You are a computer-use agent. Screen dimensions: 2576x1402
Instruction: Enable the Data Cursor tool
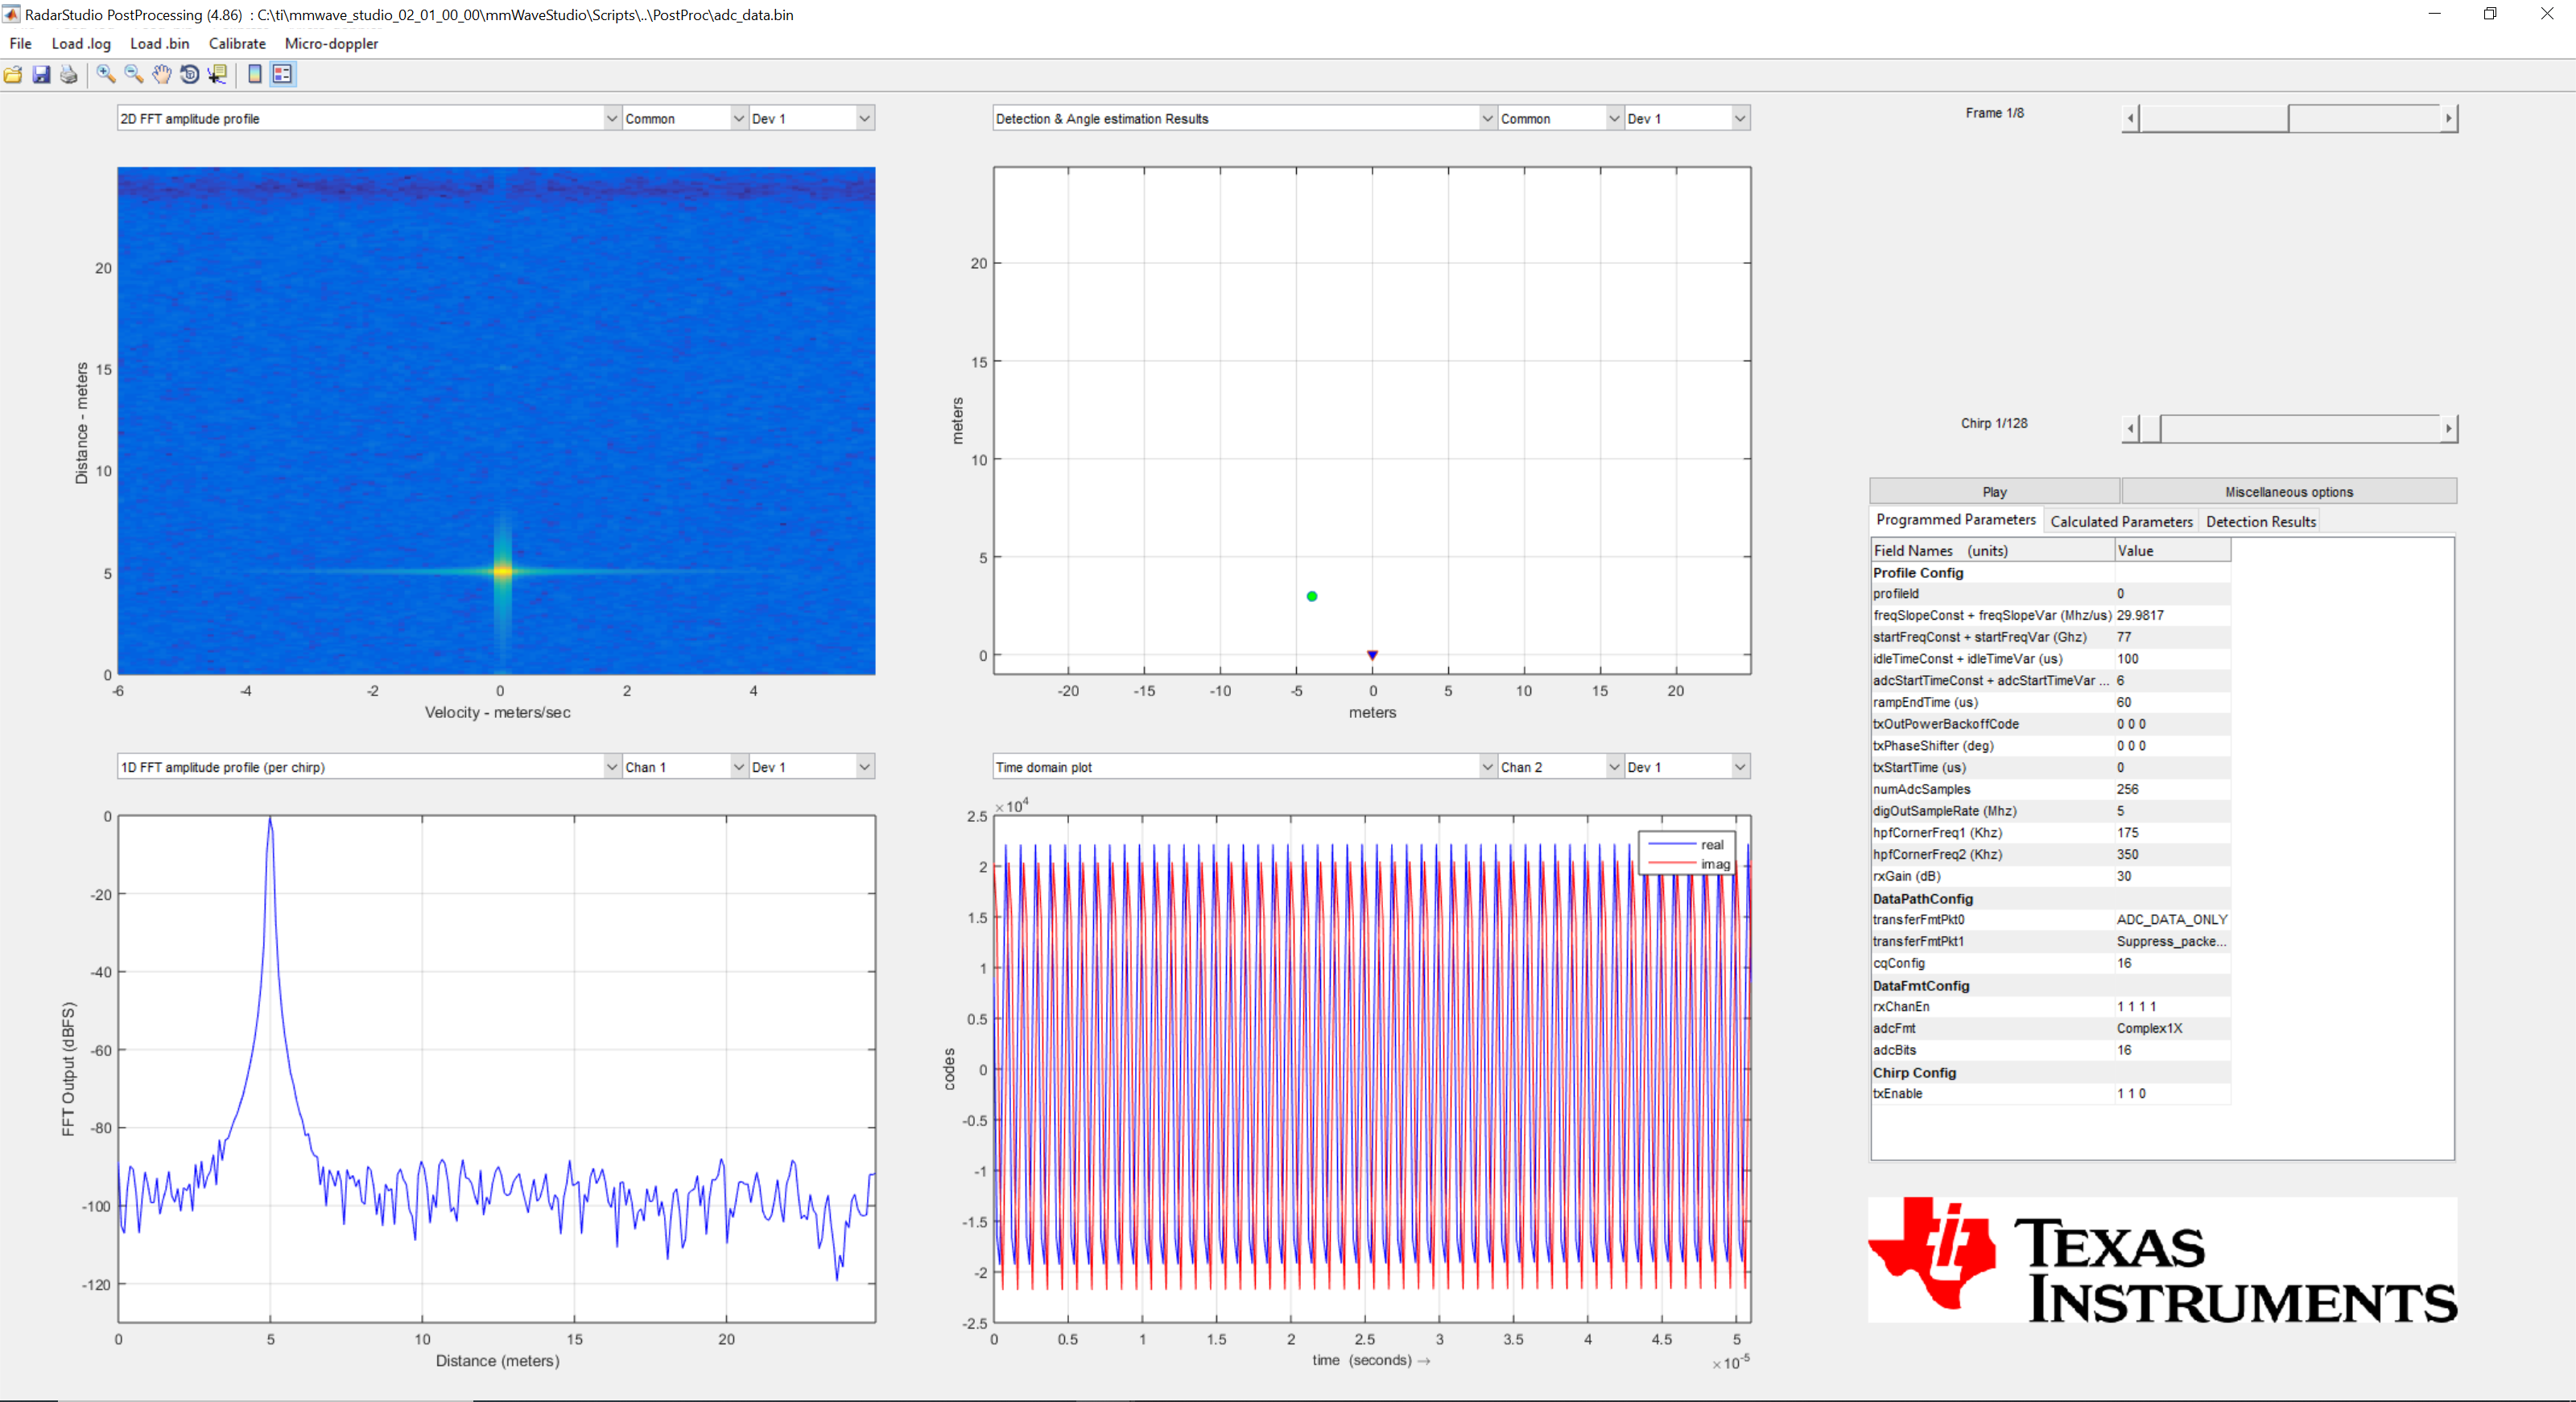[217, 75]
